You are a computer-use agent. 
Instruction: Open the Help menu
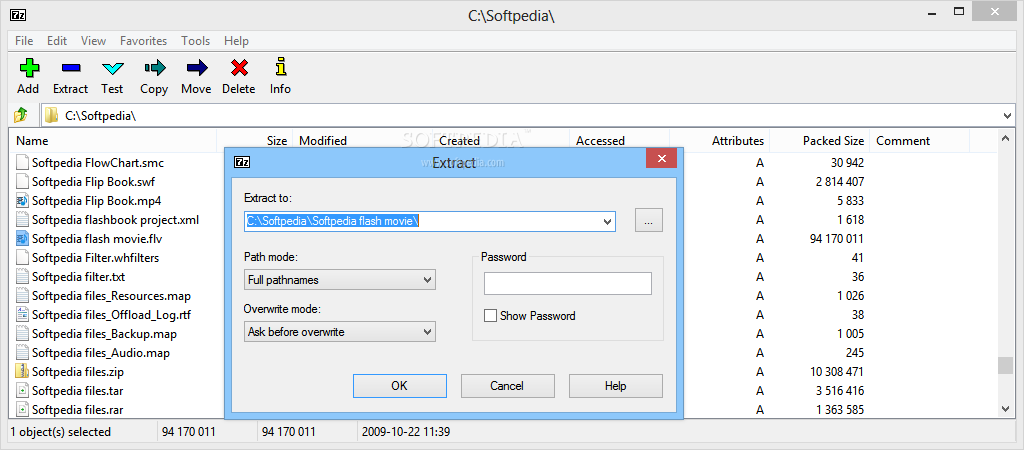236,40
